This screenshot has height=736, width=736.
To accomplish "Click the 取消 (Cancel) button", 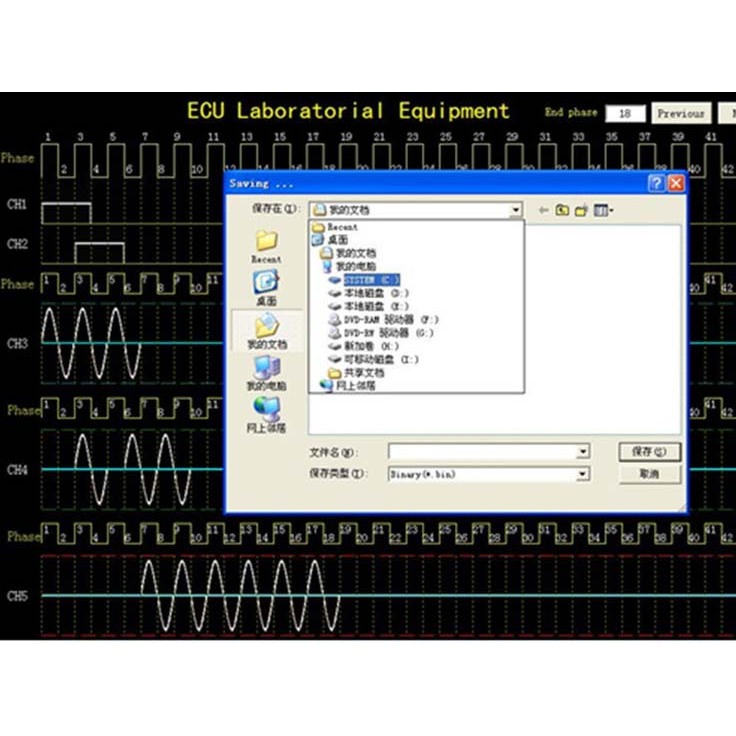I will (649, 474).
